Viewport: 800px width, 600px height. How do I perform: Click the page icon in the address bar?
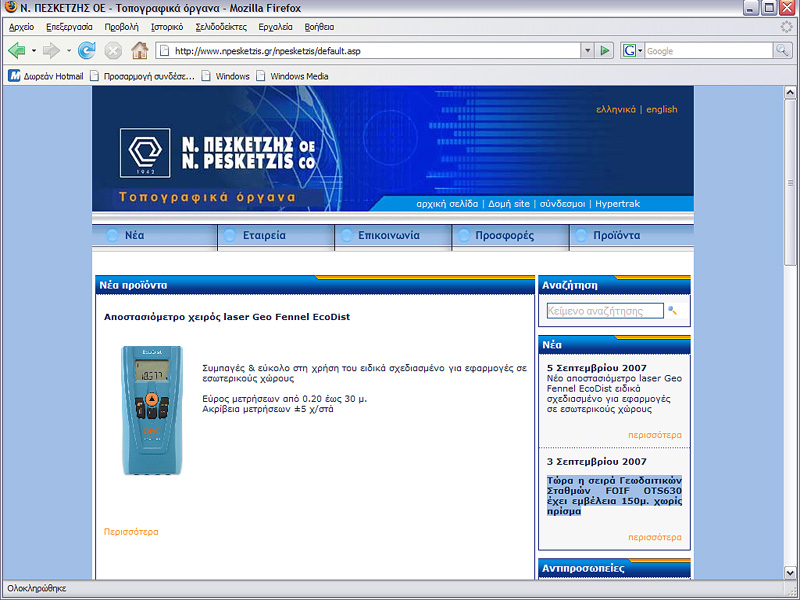[x=164, y=51]
